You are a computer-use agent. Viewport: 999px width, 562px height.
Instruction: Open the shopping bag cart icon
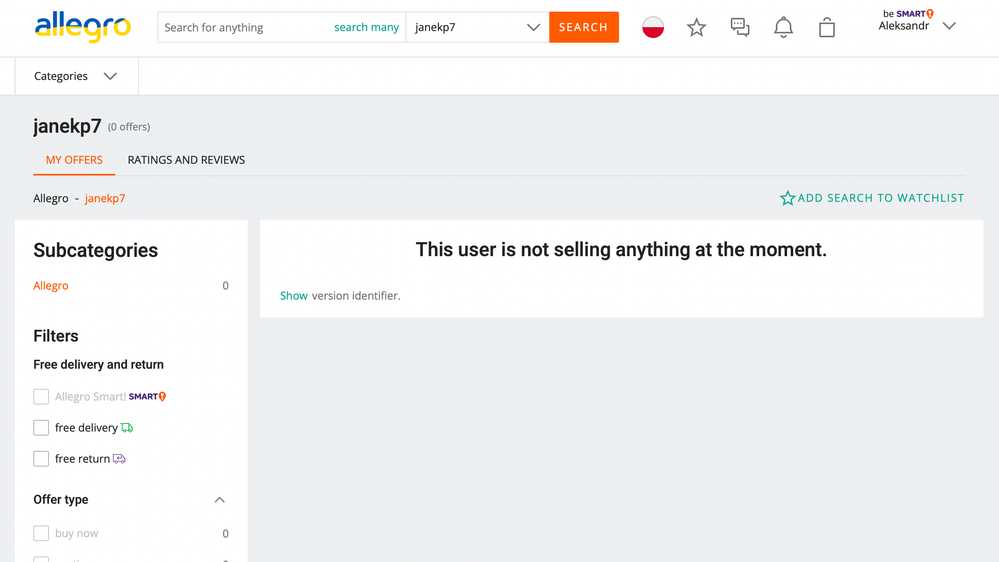point(827,27)
